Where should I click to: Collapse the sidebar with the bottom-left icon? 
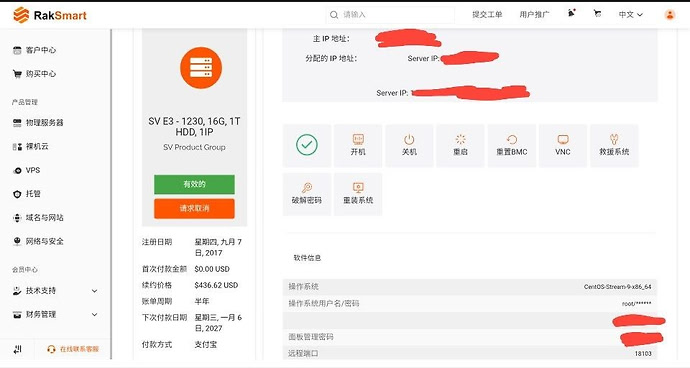(17, 350)
